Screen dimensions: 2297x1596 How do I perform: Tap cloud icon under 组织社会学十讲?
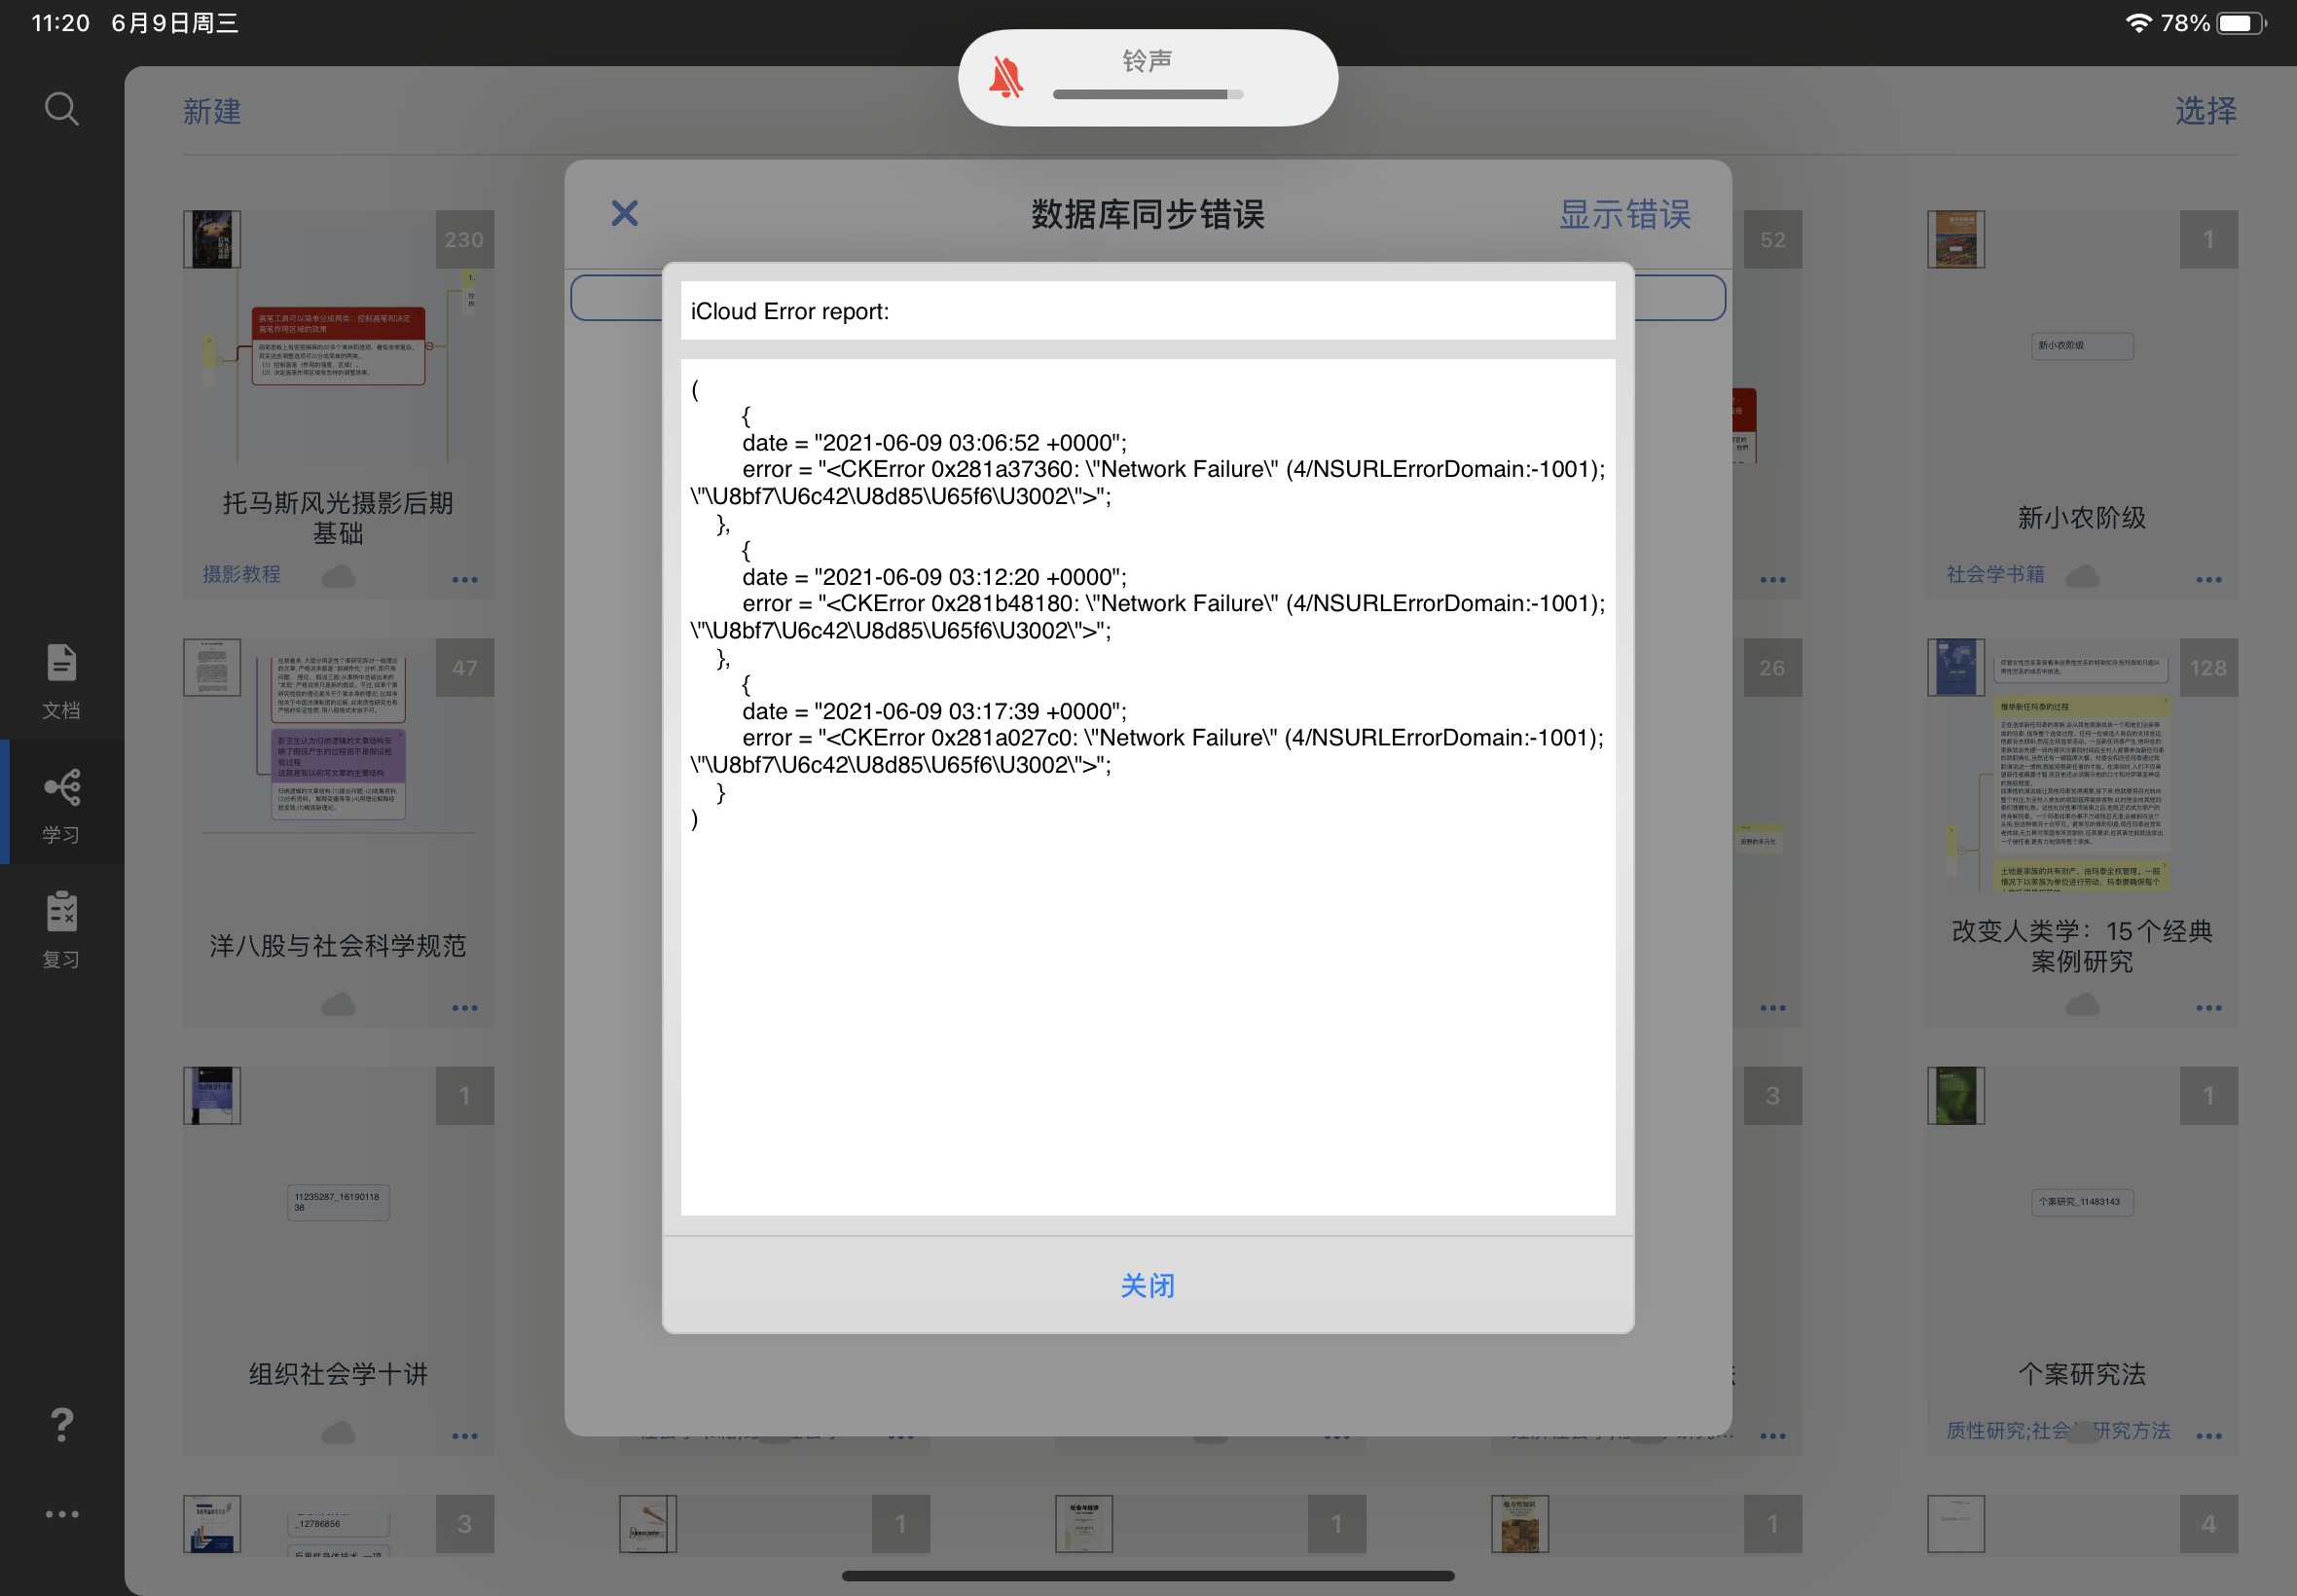[x=338, y=1433]
